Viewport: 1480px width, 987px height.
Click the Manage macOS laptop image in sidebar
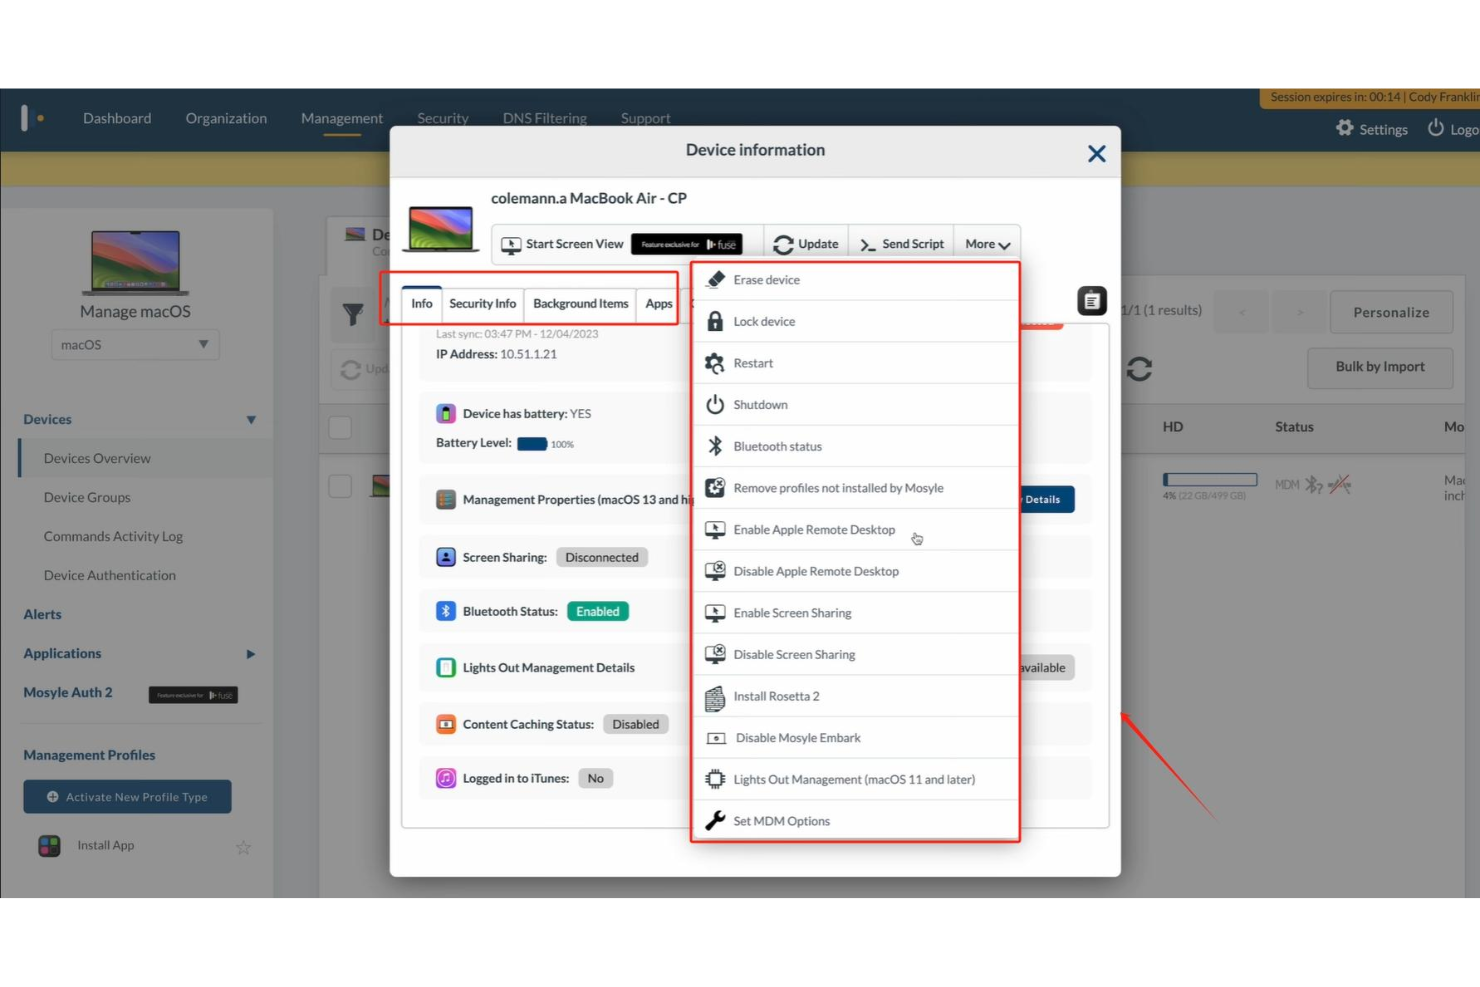tap(136, 262)
